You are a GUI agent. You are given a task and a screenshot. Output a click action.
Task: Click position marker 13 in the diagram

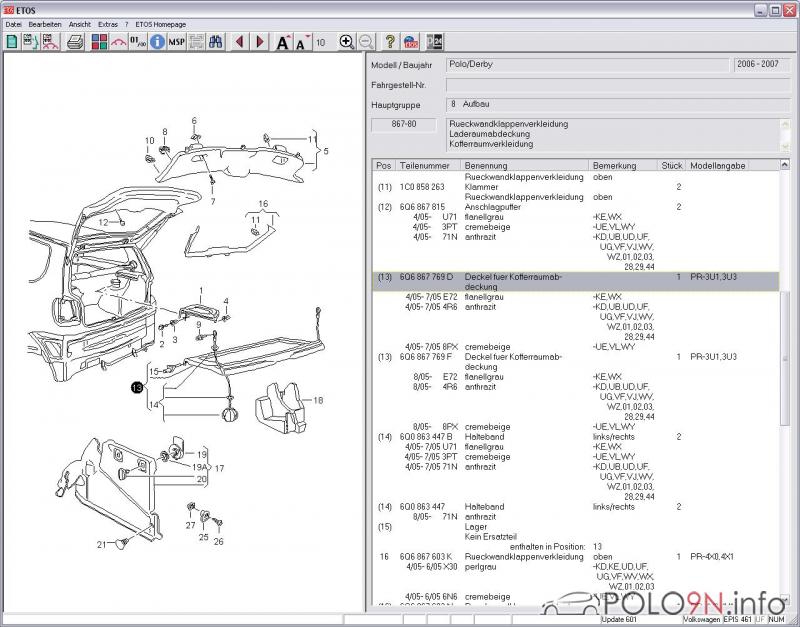pos(137,388)
